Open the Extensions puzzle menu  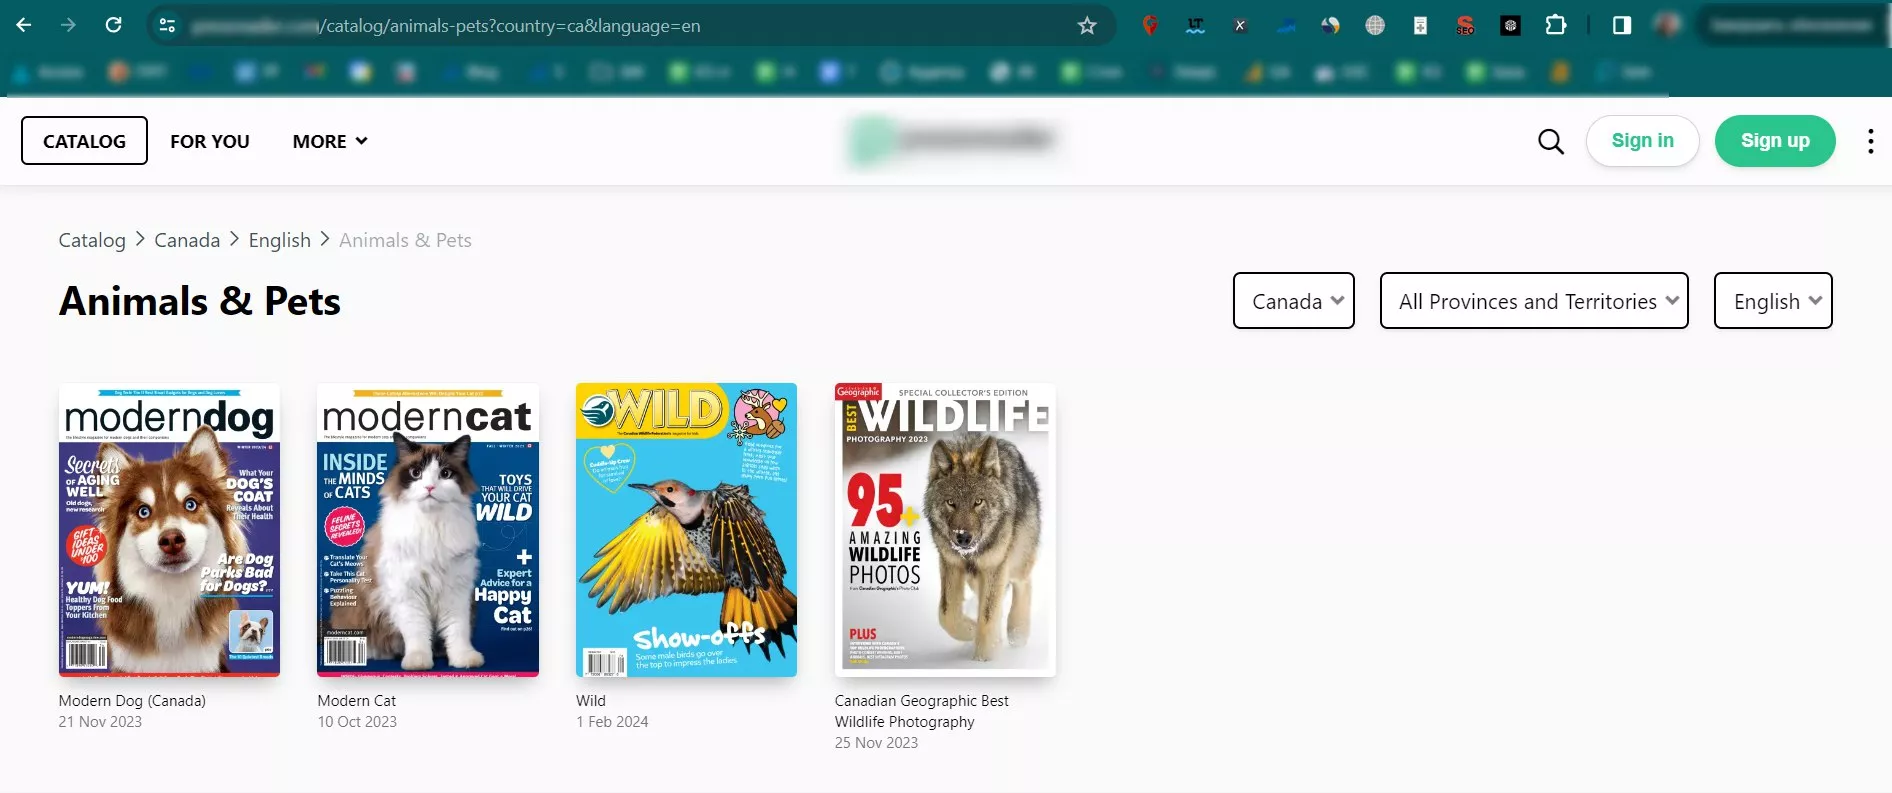[1556, 25]
